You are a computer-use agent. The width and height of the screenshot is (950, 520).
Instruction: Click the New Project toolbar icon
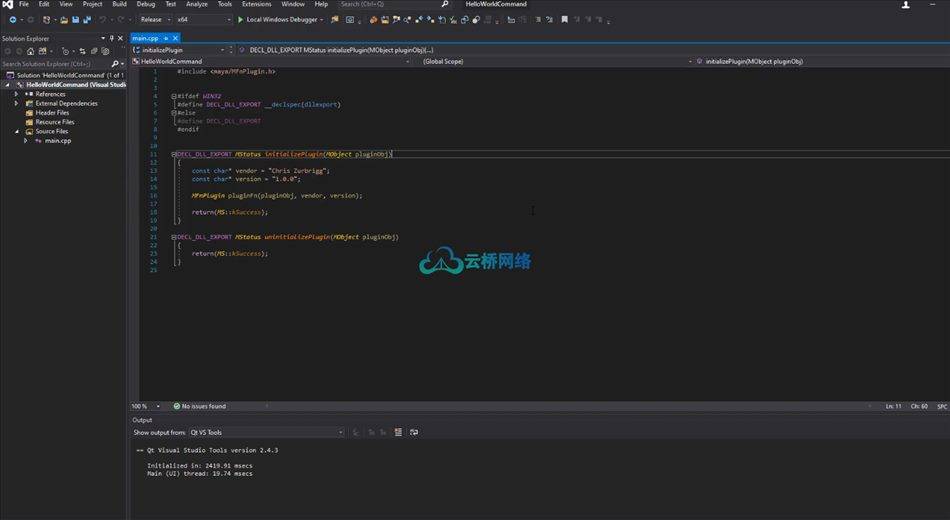(x=46, y=20)
